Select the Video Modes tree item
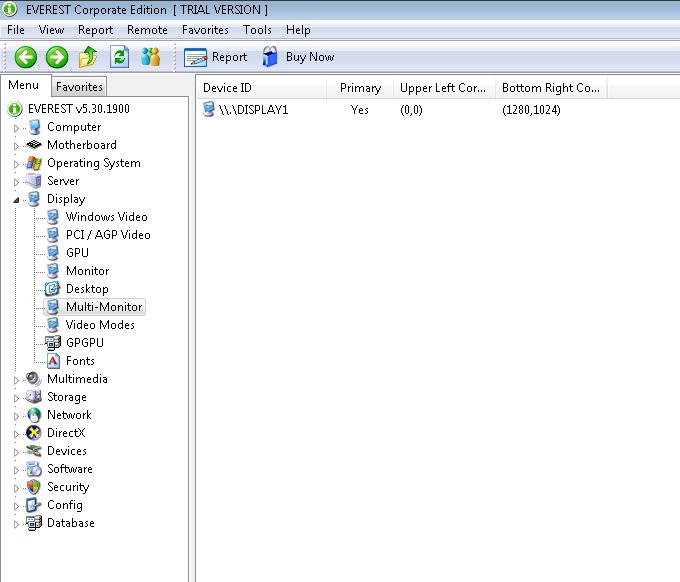The width and height of the screenshot is (680, 582). coord(100,325)
